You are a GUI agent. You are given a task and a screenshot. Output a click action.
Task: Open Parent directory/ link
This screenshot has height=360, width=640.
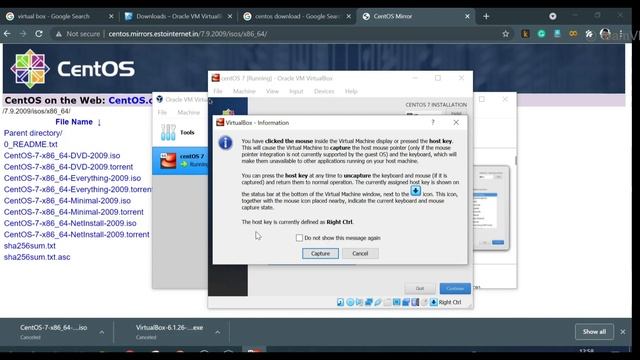[x=33, y=133]
